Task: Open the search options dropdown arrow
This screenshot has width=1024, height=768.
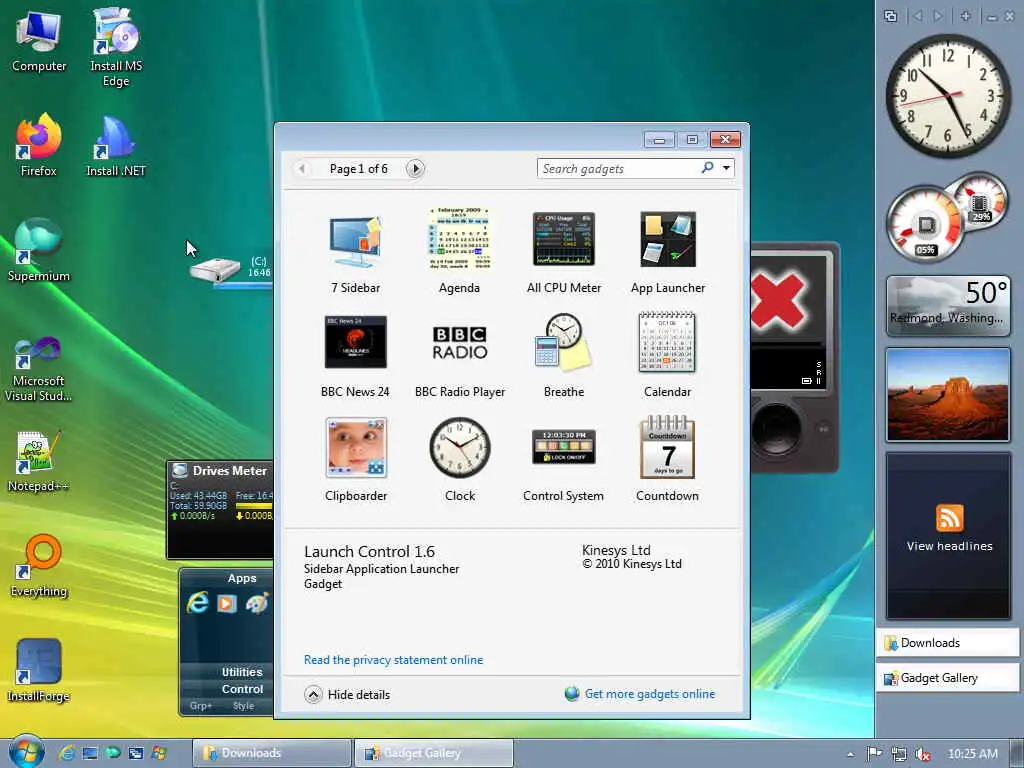Action: click(x=726, y=168)
